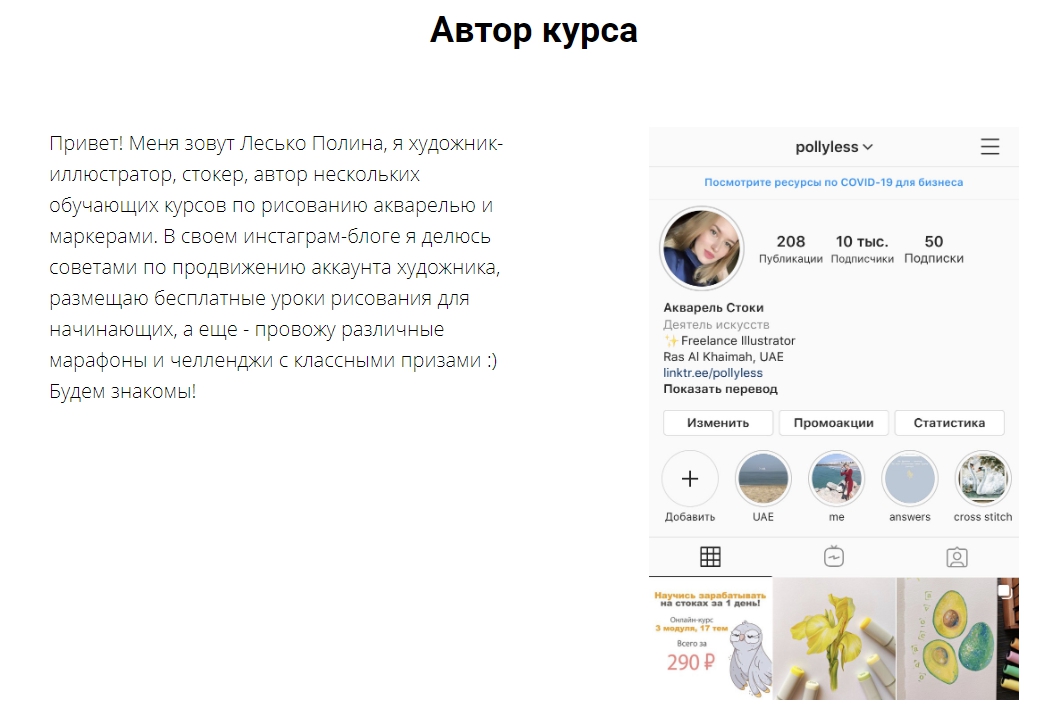Click the profile avatar photo
1061x715 pixels.
[x=702, y=248]
